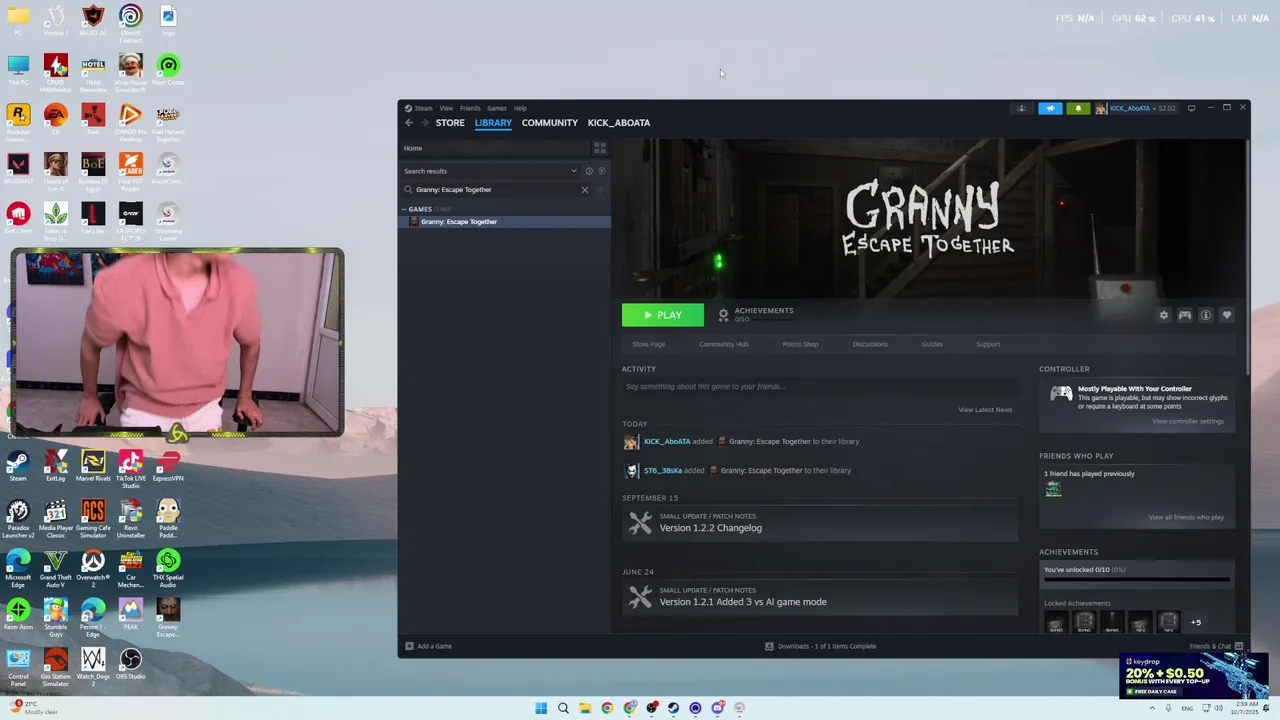Viewport: 1280px width, 720px height.
Task: Switch to the STORE tab
Action: 450,123
